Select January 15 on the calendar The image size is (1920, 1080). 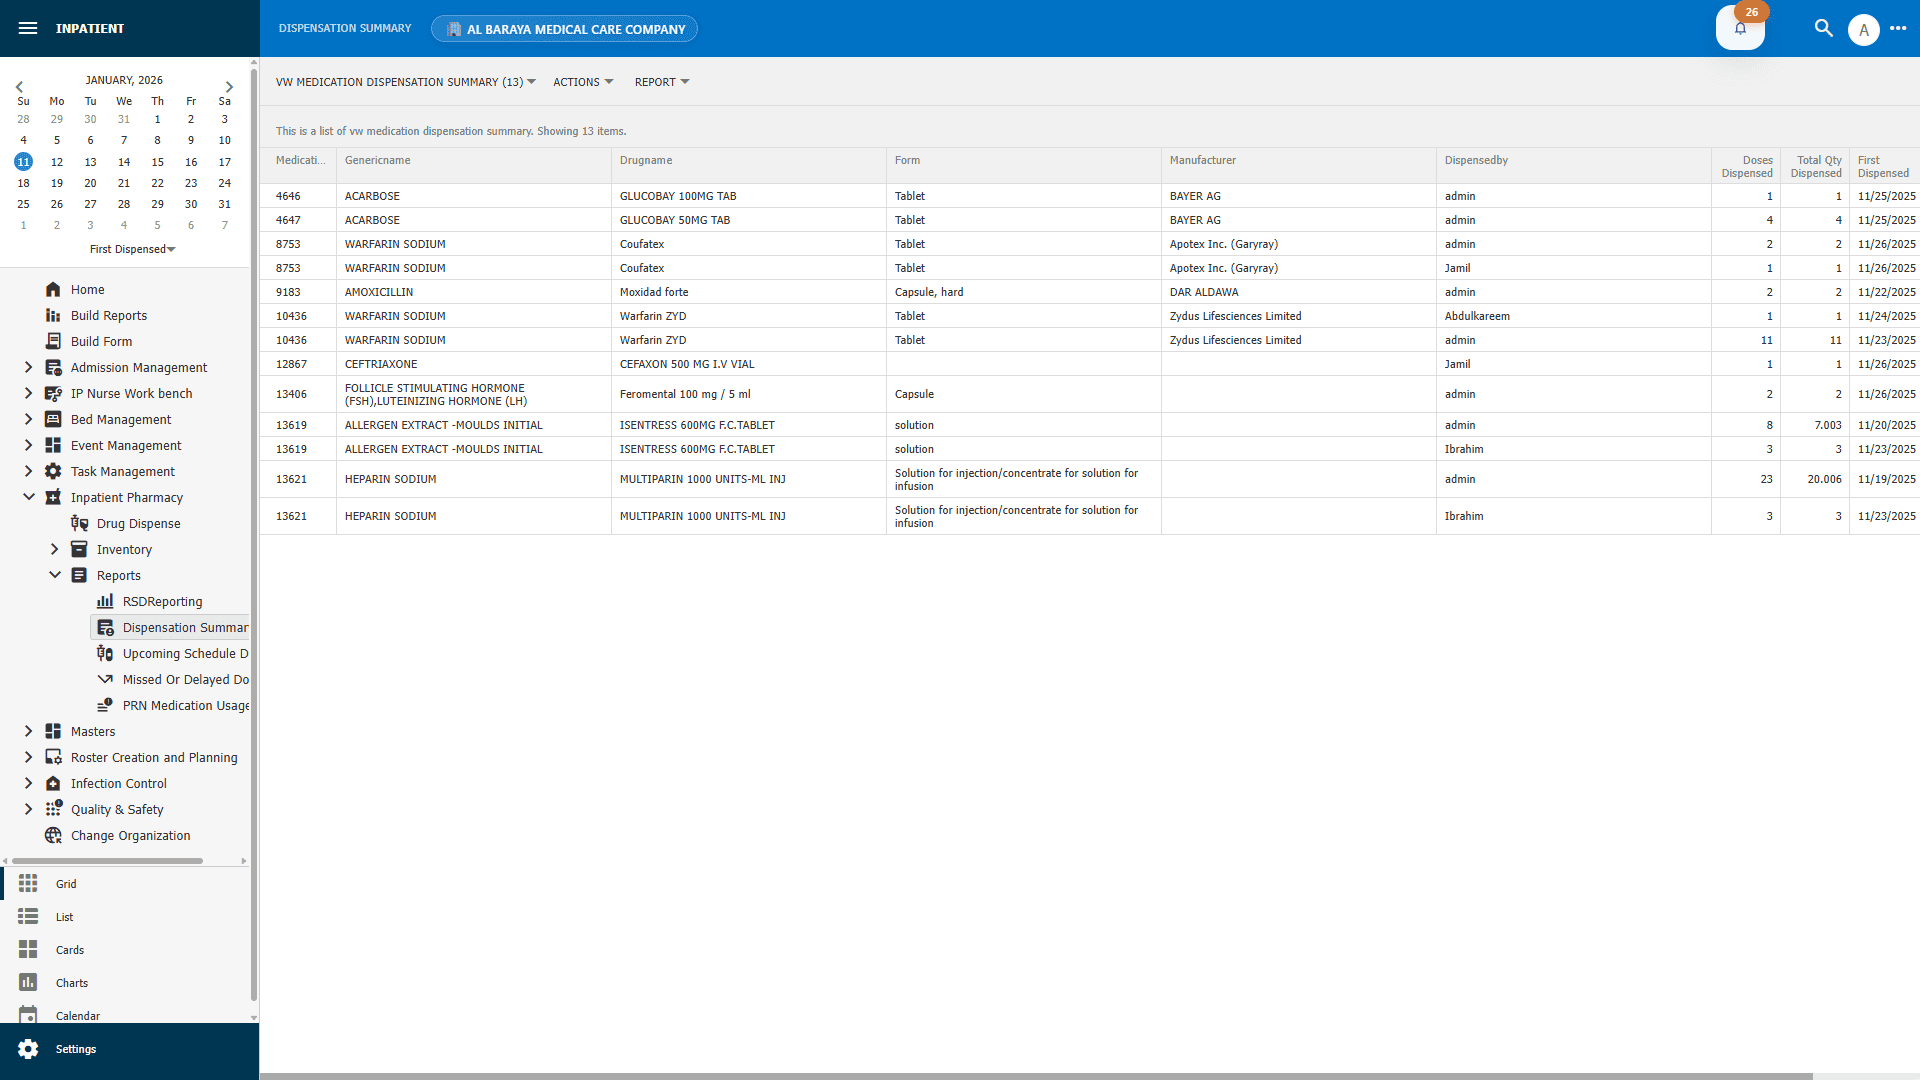click(x=157, y=161)
